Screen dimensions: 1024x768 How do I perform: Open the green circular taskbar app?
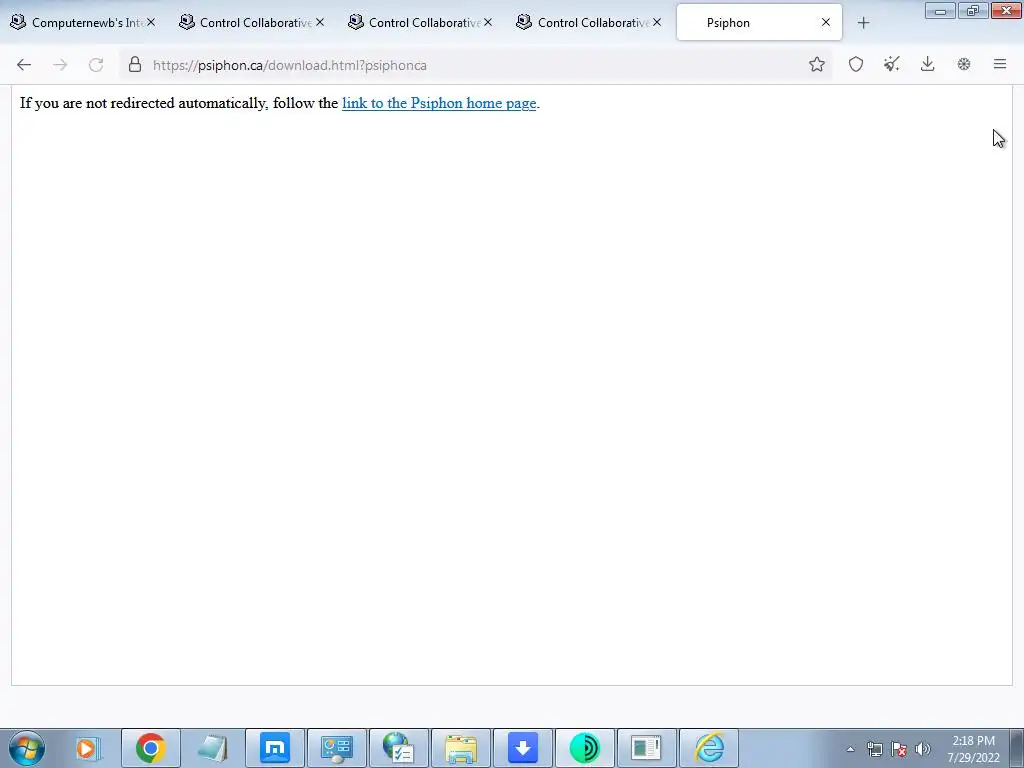click(584, 748)
